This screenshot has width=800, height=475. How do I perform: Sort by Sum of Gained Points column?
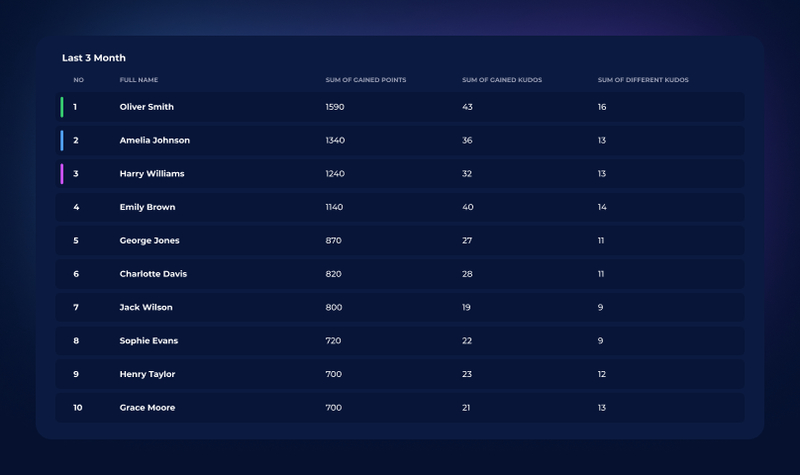(x=365, y=80)
